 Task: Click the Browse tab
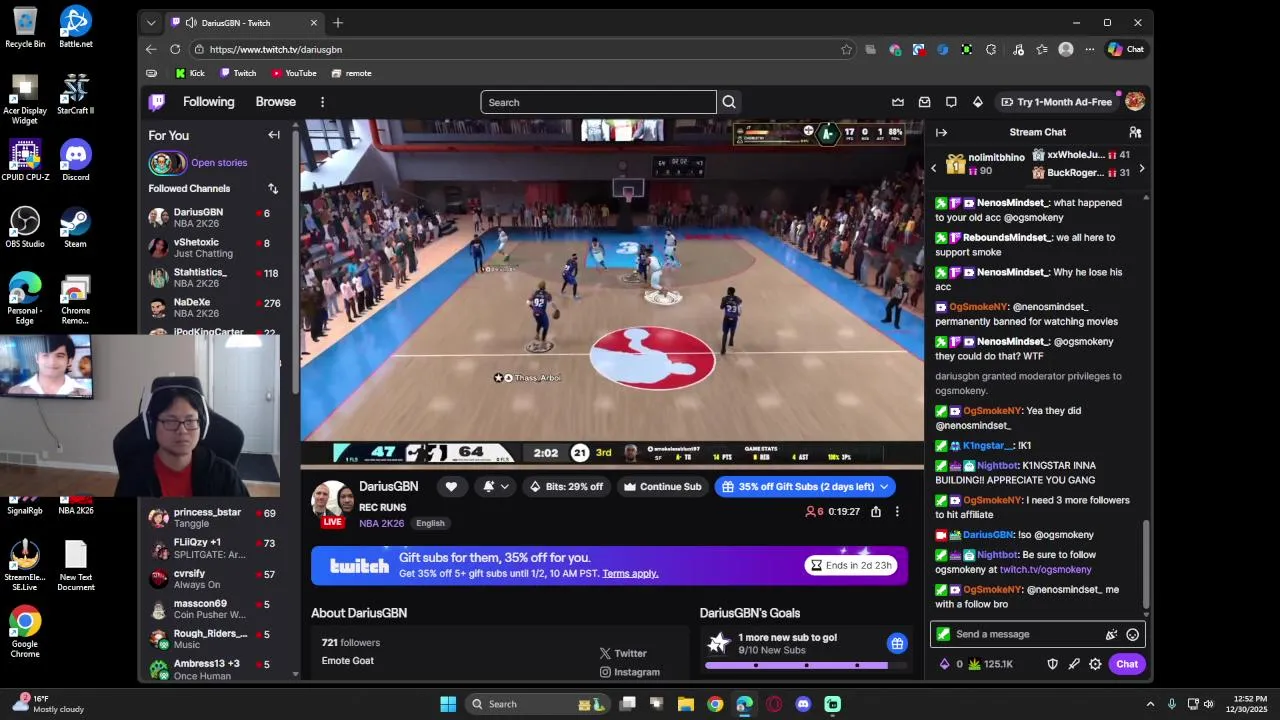click(275, 102)
